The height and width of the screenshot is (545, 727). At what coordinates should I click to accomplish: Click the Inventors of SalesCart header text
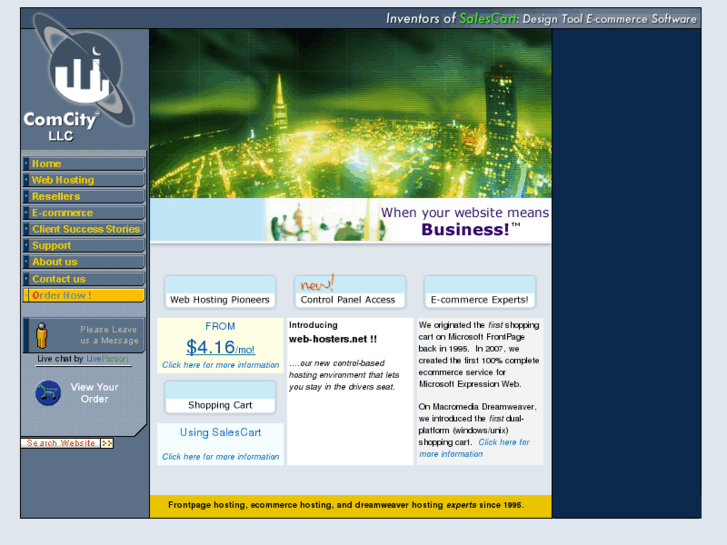(541, 19)
